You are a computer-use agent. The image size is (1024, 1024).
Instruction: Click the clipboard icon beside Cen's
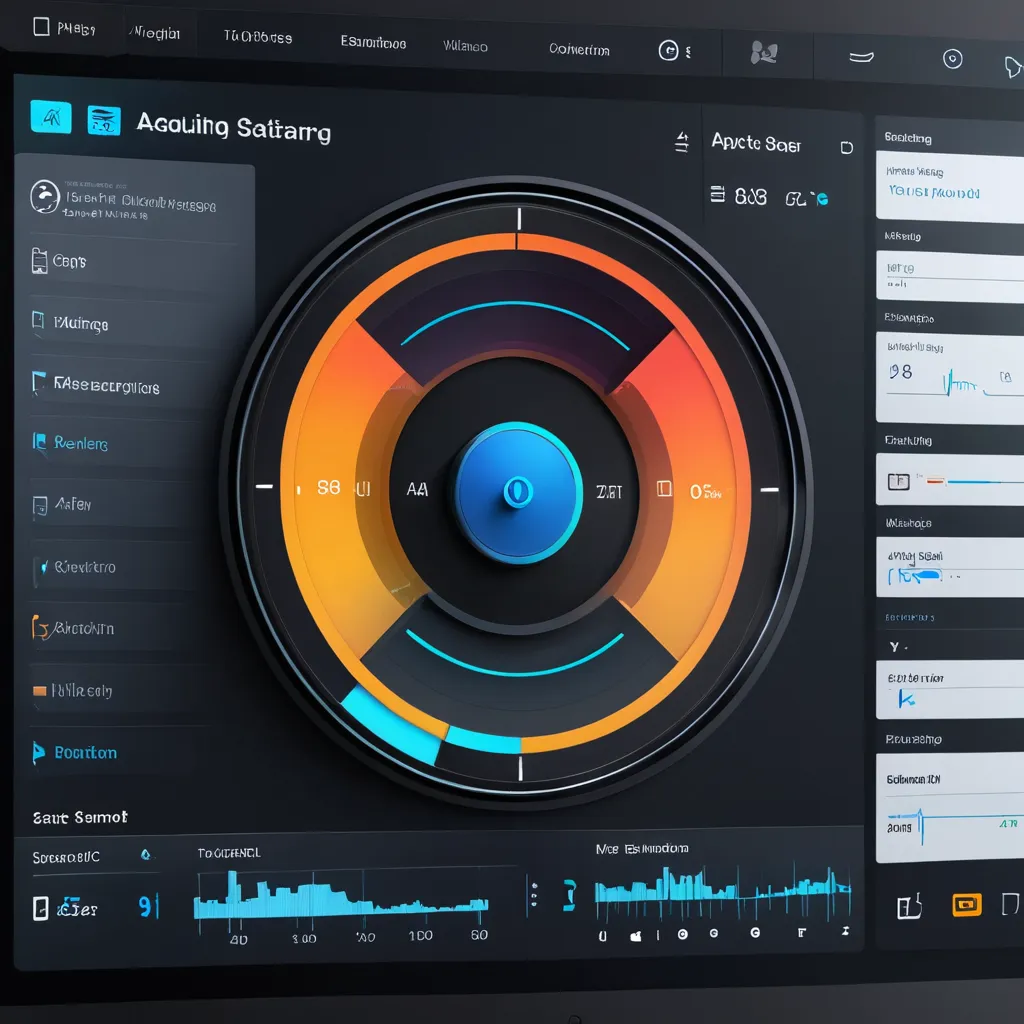tap(39, 261)
